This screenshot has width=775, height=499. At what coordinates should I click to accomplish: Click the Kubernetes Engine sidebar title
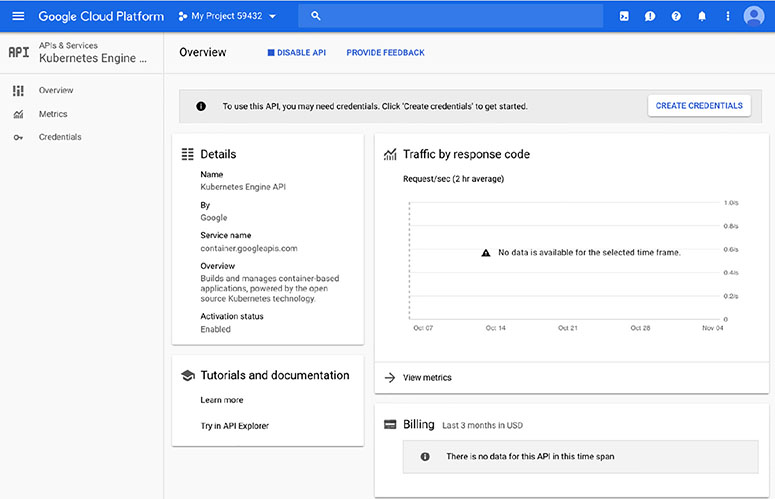coord(92,58)
